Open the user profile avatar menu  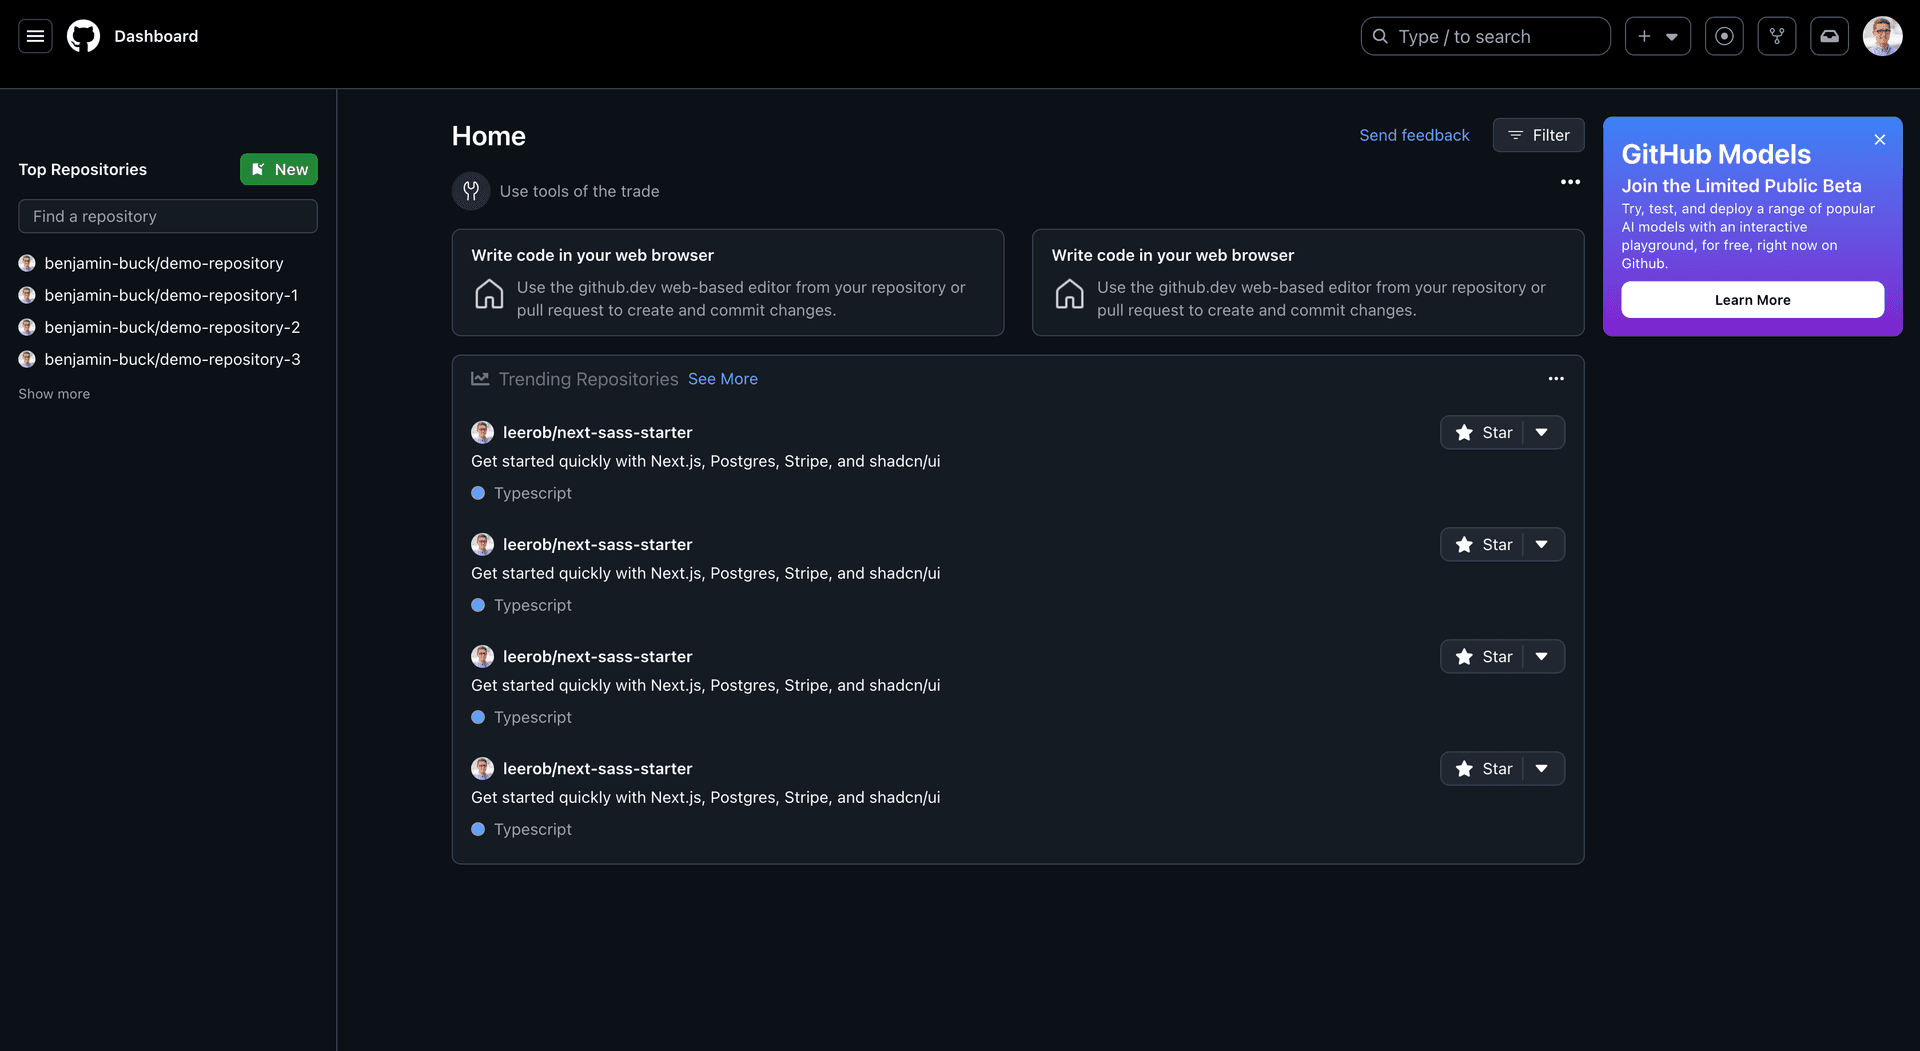pos(1882,36)
